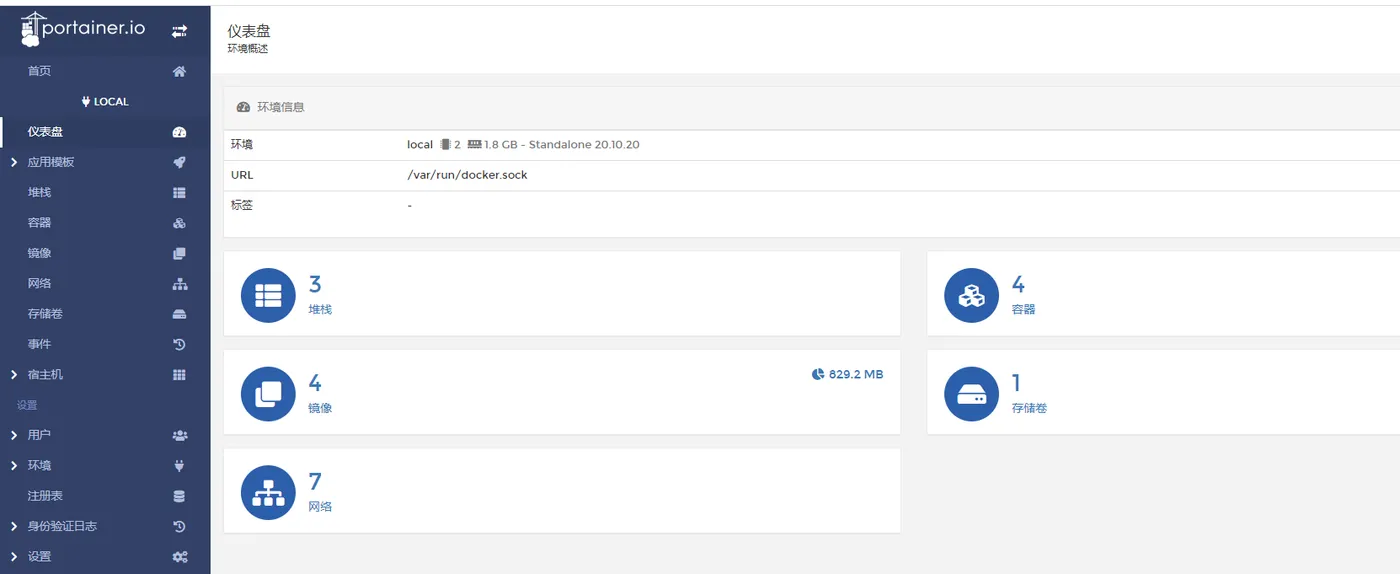Open 镜像 from the sidebar menu
Viewport: 1400px width, 574px height.
coord(39,254)
